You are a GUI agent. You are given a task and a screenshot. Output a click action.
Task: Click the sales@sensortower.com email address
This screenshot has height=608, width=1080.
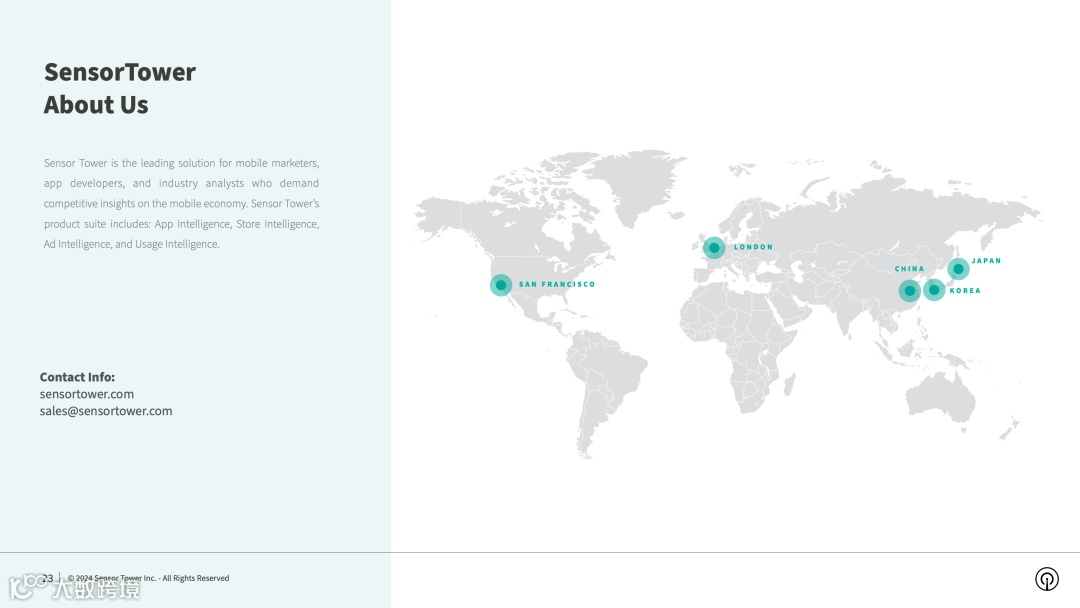click(106, 411)
